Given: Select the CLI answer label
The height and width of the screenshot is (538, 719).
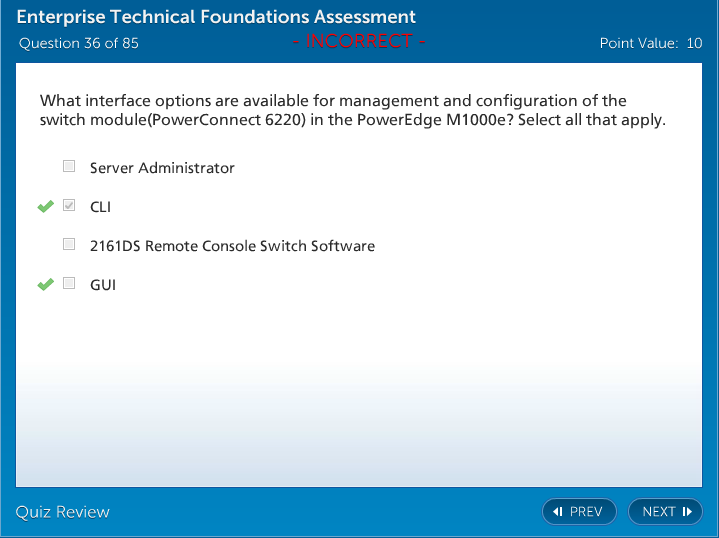Looking at the screenshot, I should click(x=101, y=207).
